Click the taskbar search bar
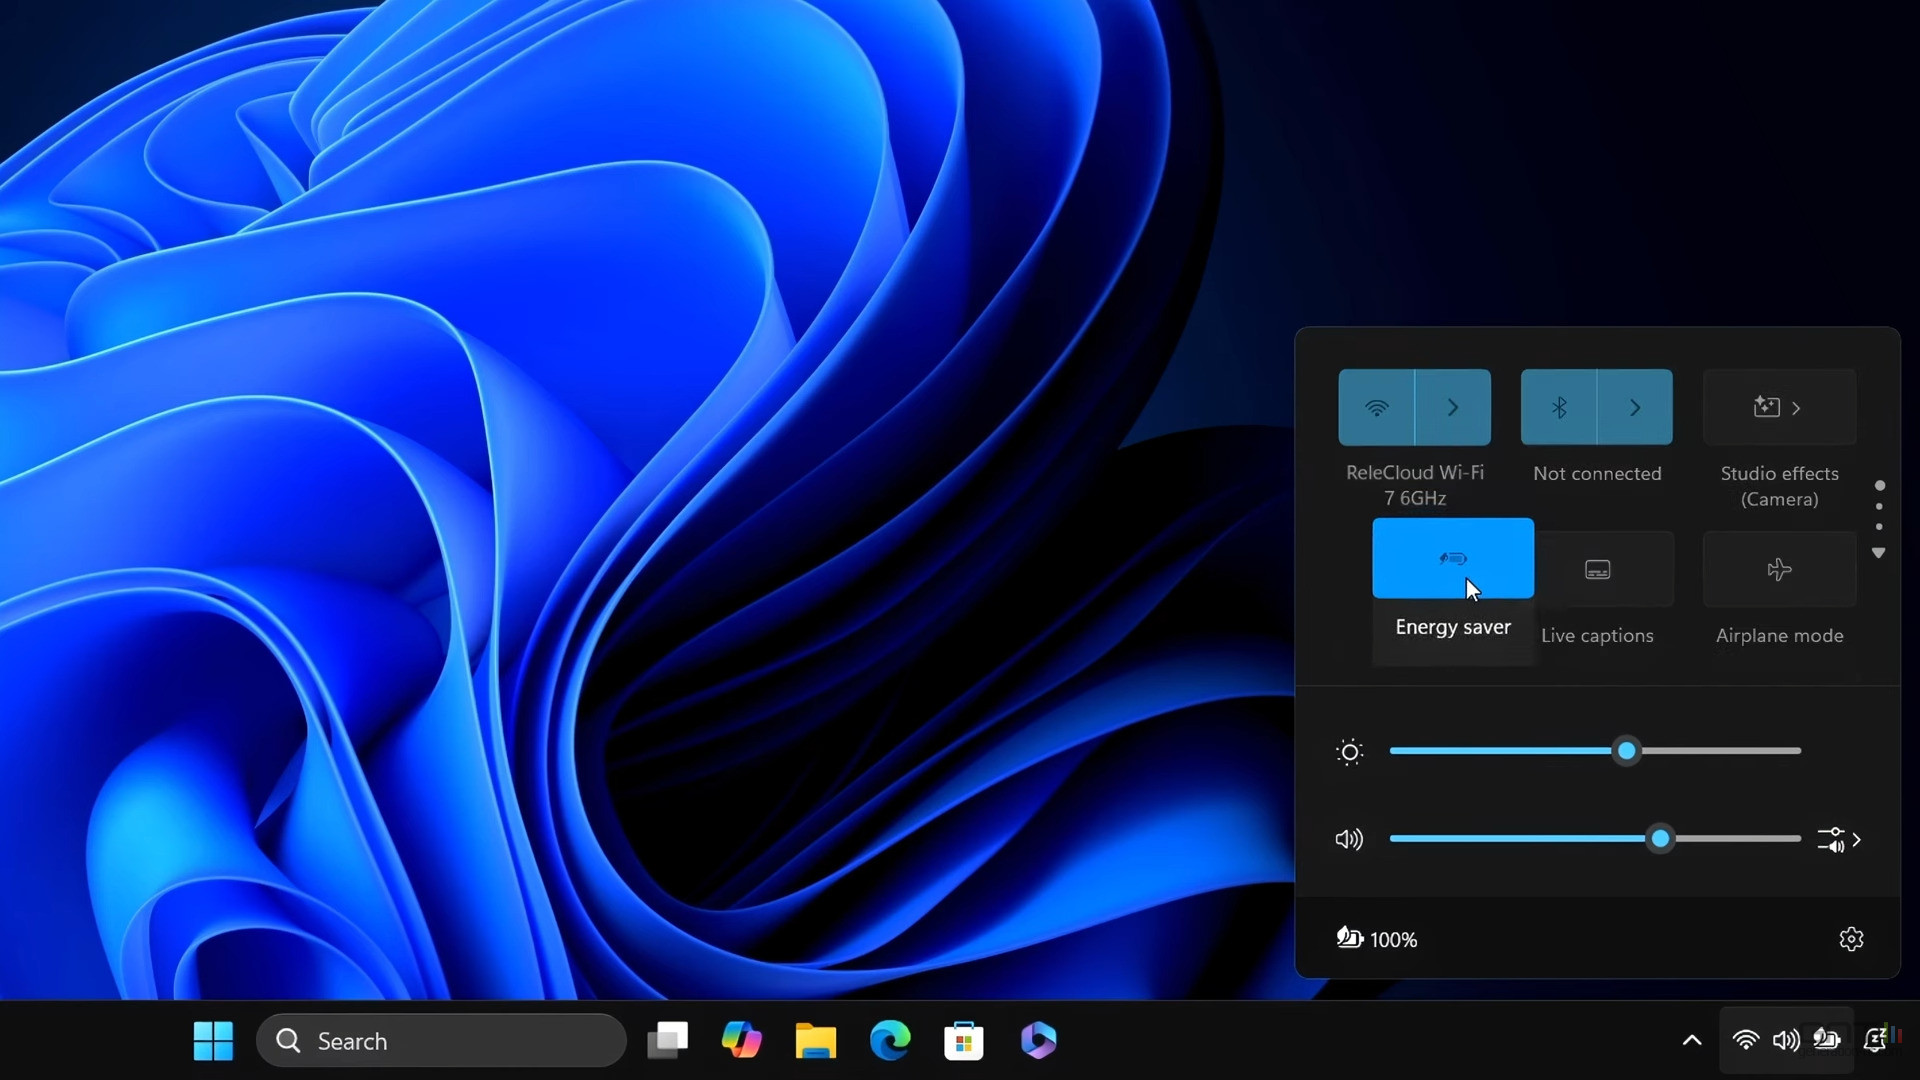The image size is (1920, 1080). tap(440, 1040)
